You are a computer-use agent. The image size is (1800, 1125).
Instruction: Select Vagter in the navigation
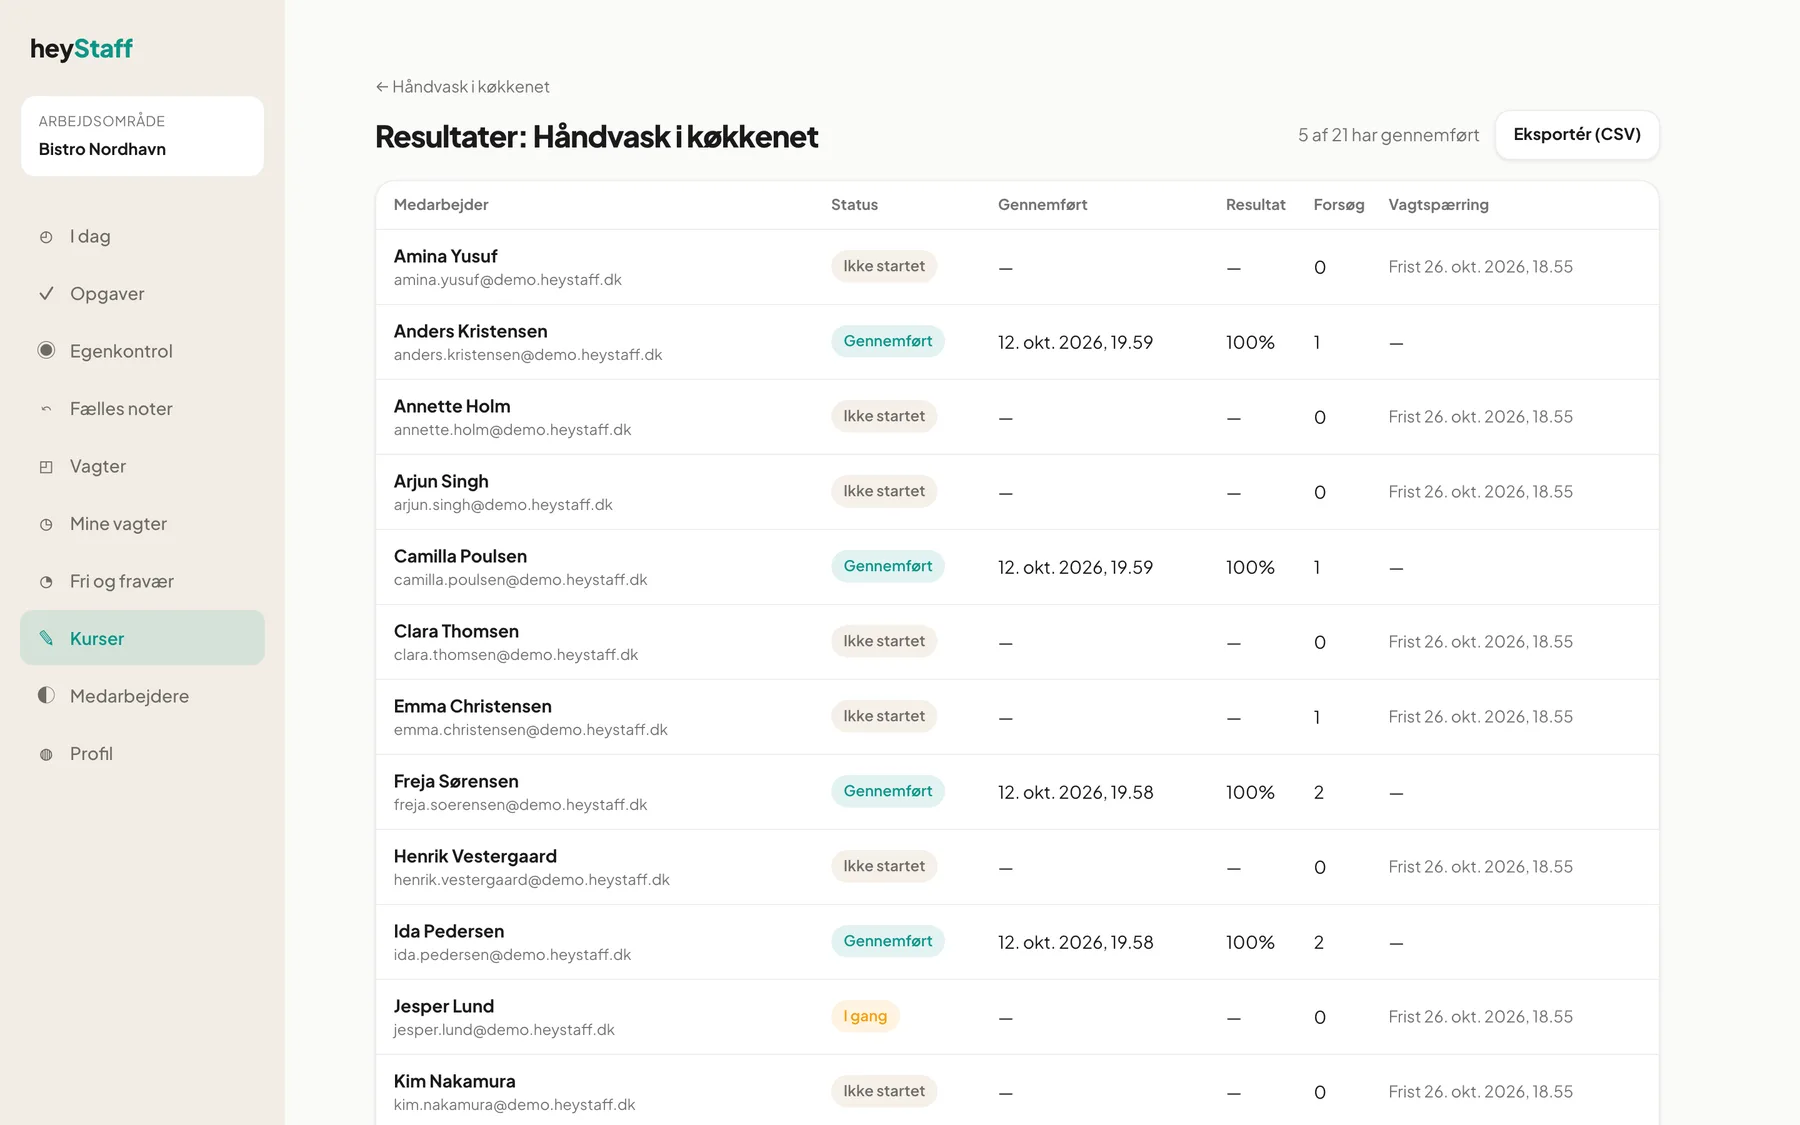(142, 467)
